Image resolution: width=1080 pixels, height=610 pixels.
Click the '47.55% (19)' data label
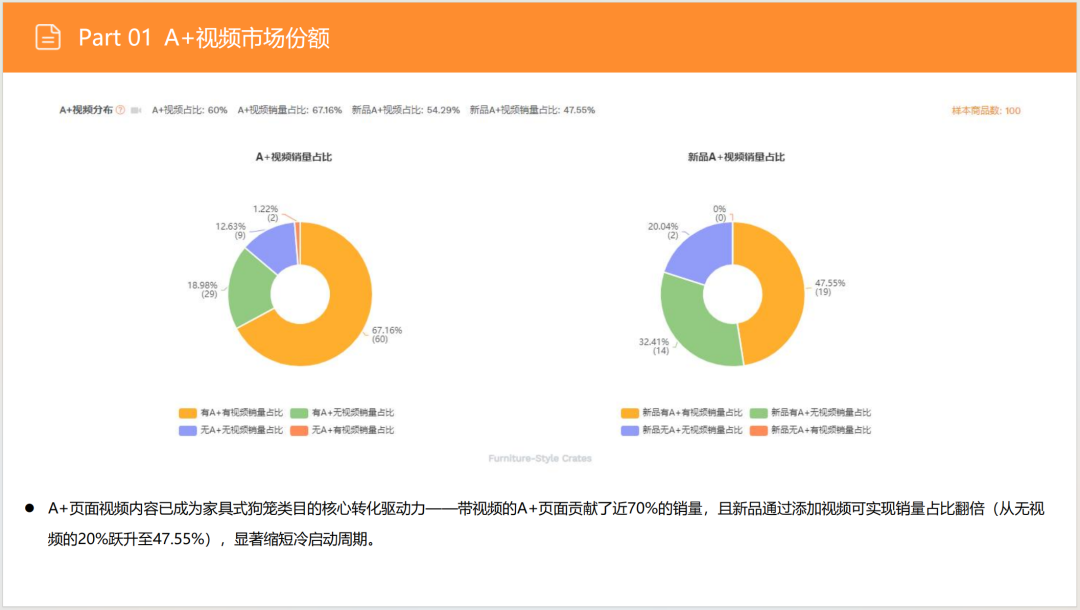pos(830,287)
